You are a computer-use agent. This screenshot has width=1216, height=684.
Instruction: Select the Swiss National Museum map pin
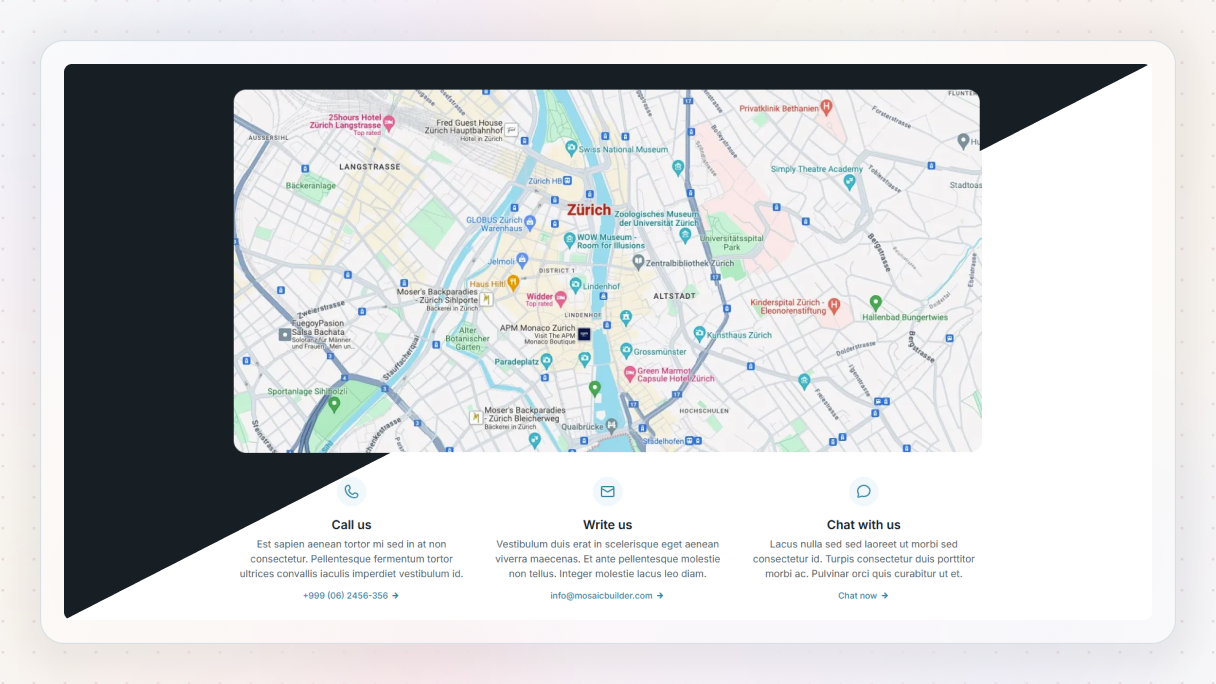tap(571, 148)
